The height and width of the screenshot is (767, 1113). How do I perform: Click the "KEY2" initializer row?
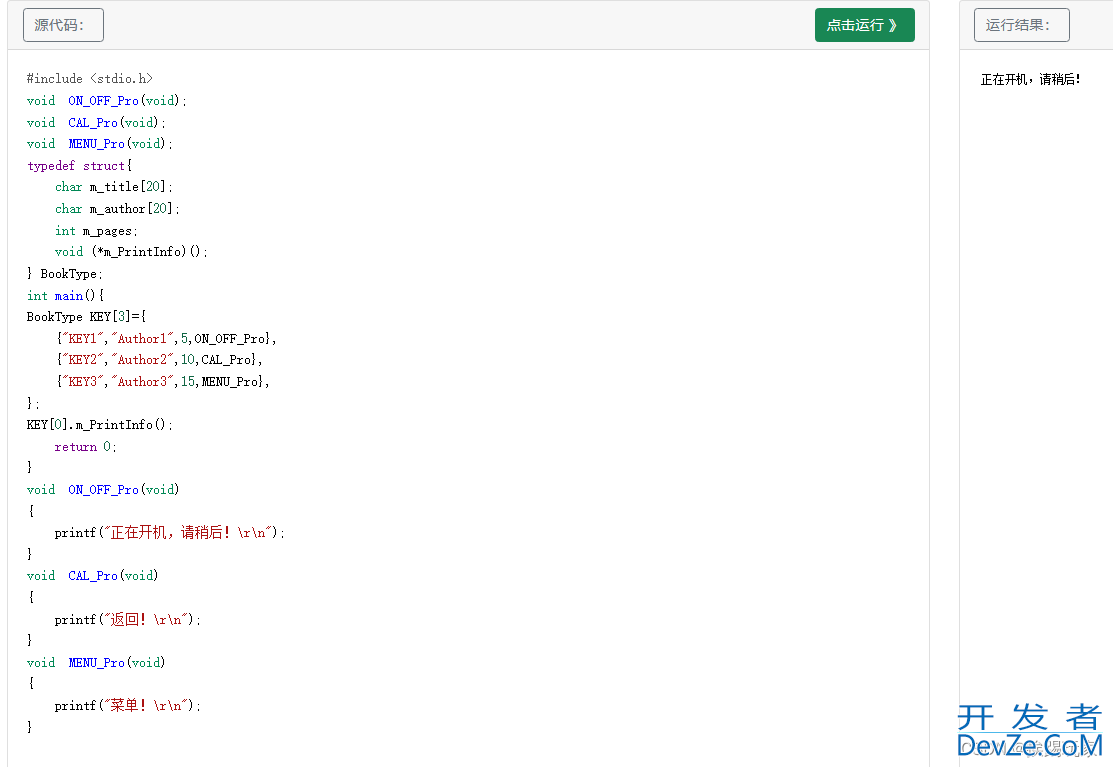(x=160, y=360)
